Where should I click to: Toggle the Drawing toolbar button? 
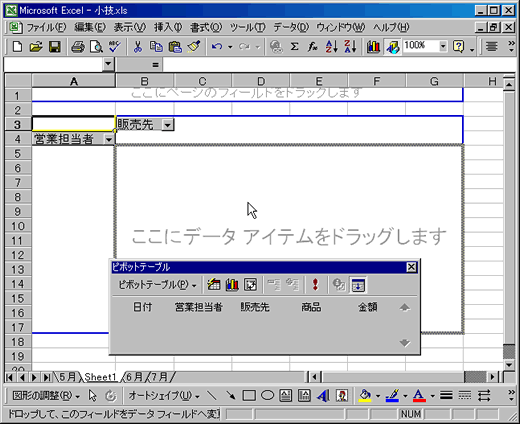coord(392,47)
